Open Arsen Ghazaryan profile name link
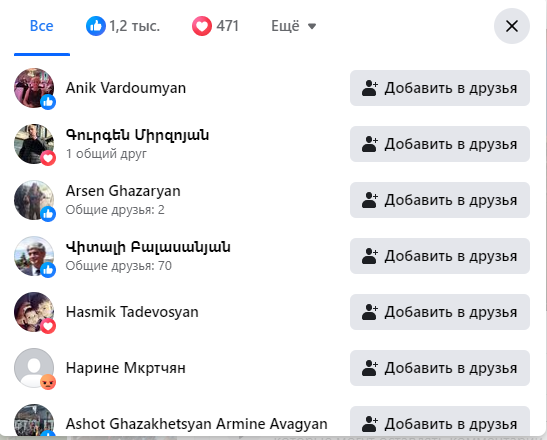 (123, 191)
